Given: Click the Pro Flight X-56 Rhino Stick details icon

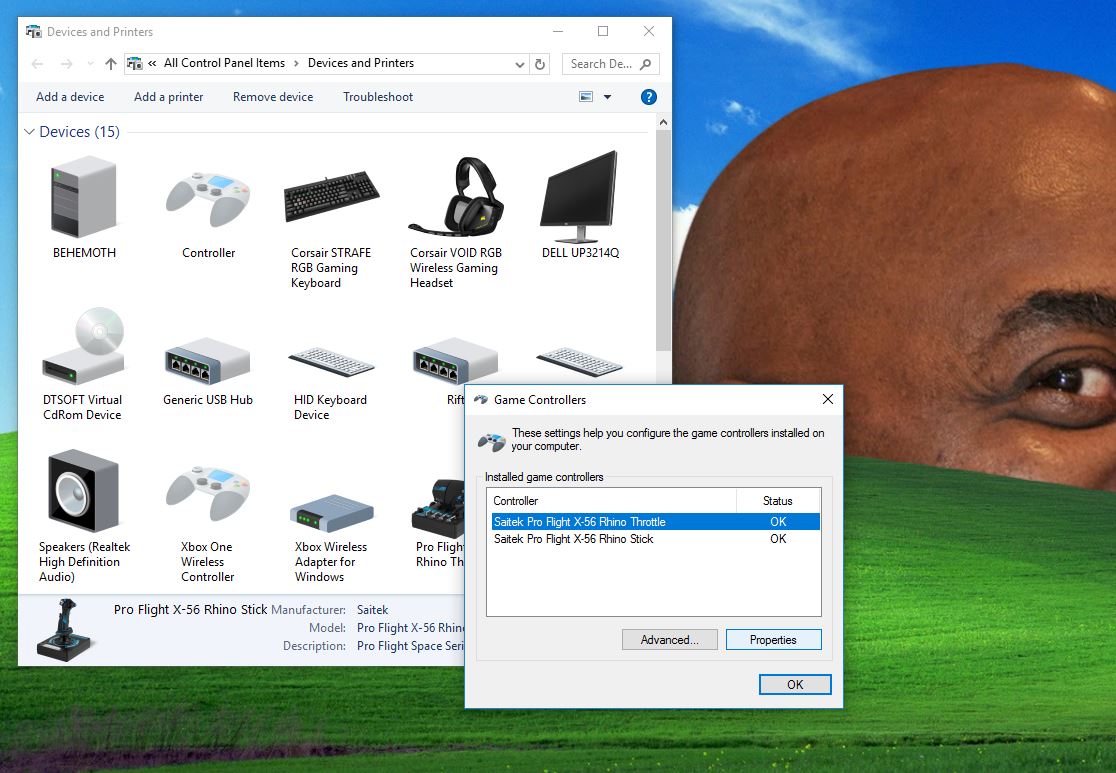Looking at the screenshot, I should pos(65,630).
